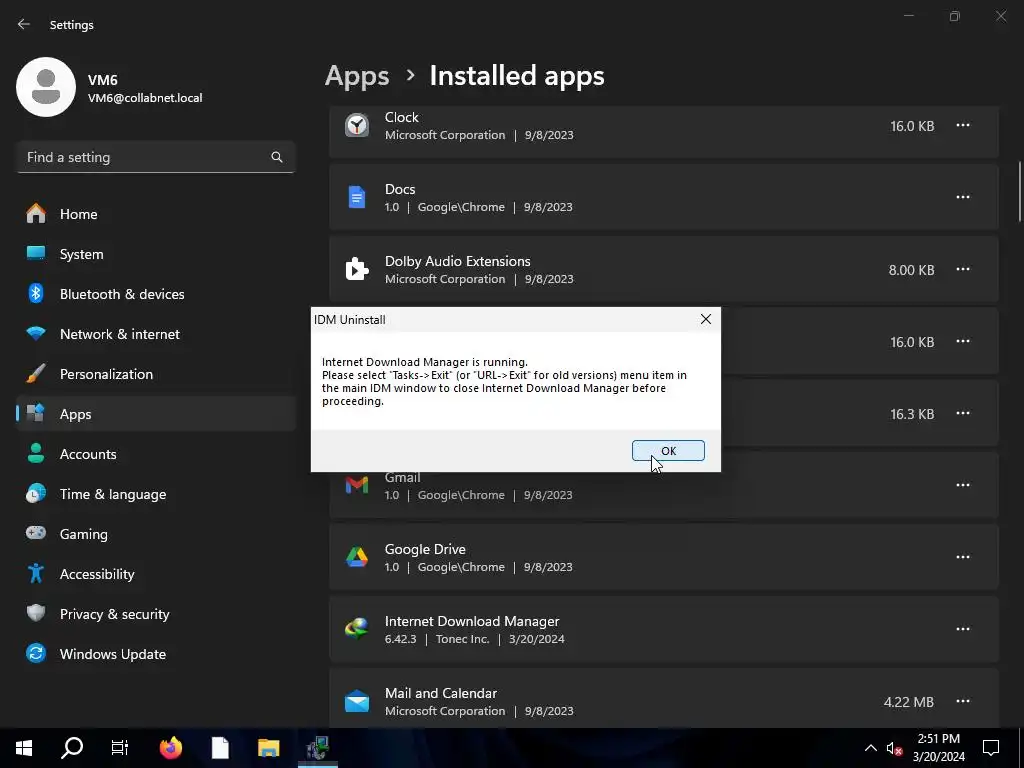
Task: Open Accessibility settings
Action: click(155, 574)
